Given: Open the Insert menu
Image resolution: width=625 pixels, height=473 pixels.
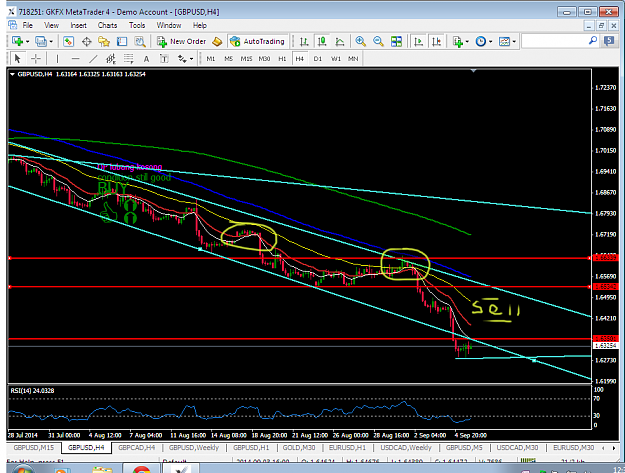Looking at the screenshot, I should click(x=79, y=26).
